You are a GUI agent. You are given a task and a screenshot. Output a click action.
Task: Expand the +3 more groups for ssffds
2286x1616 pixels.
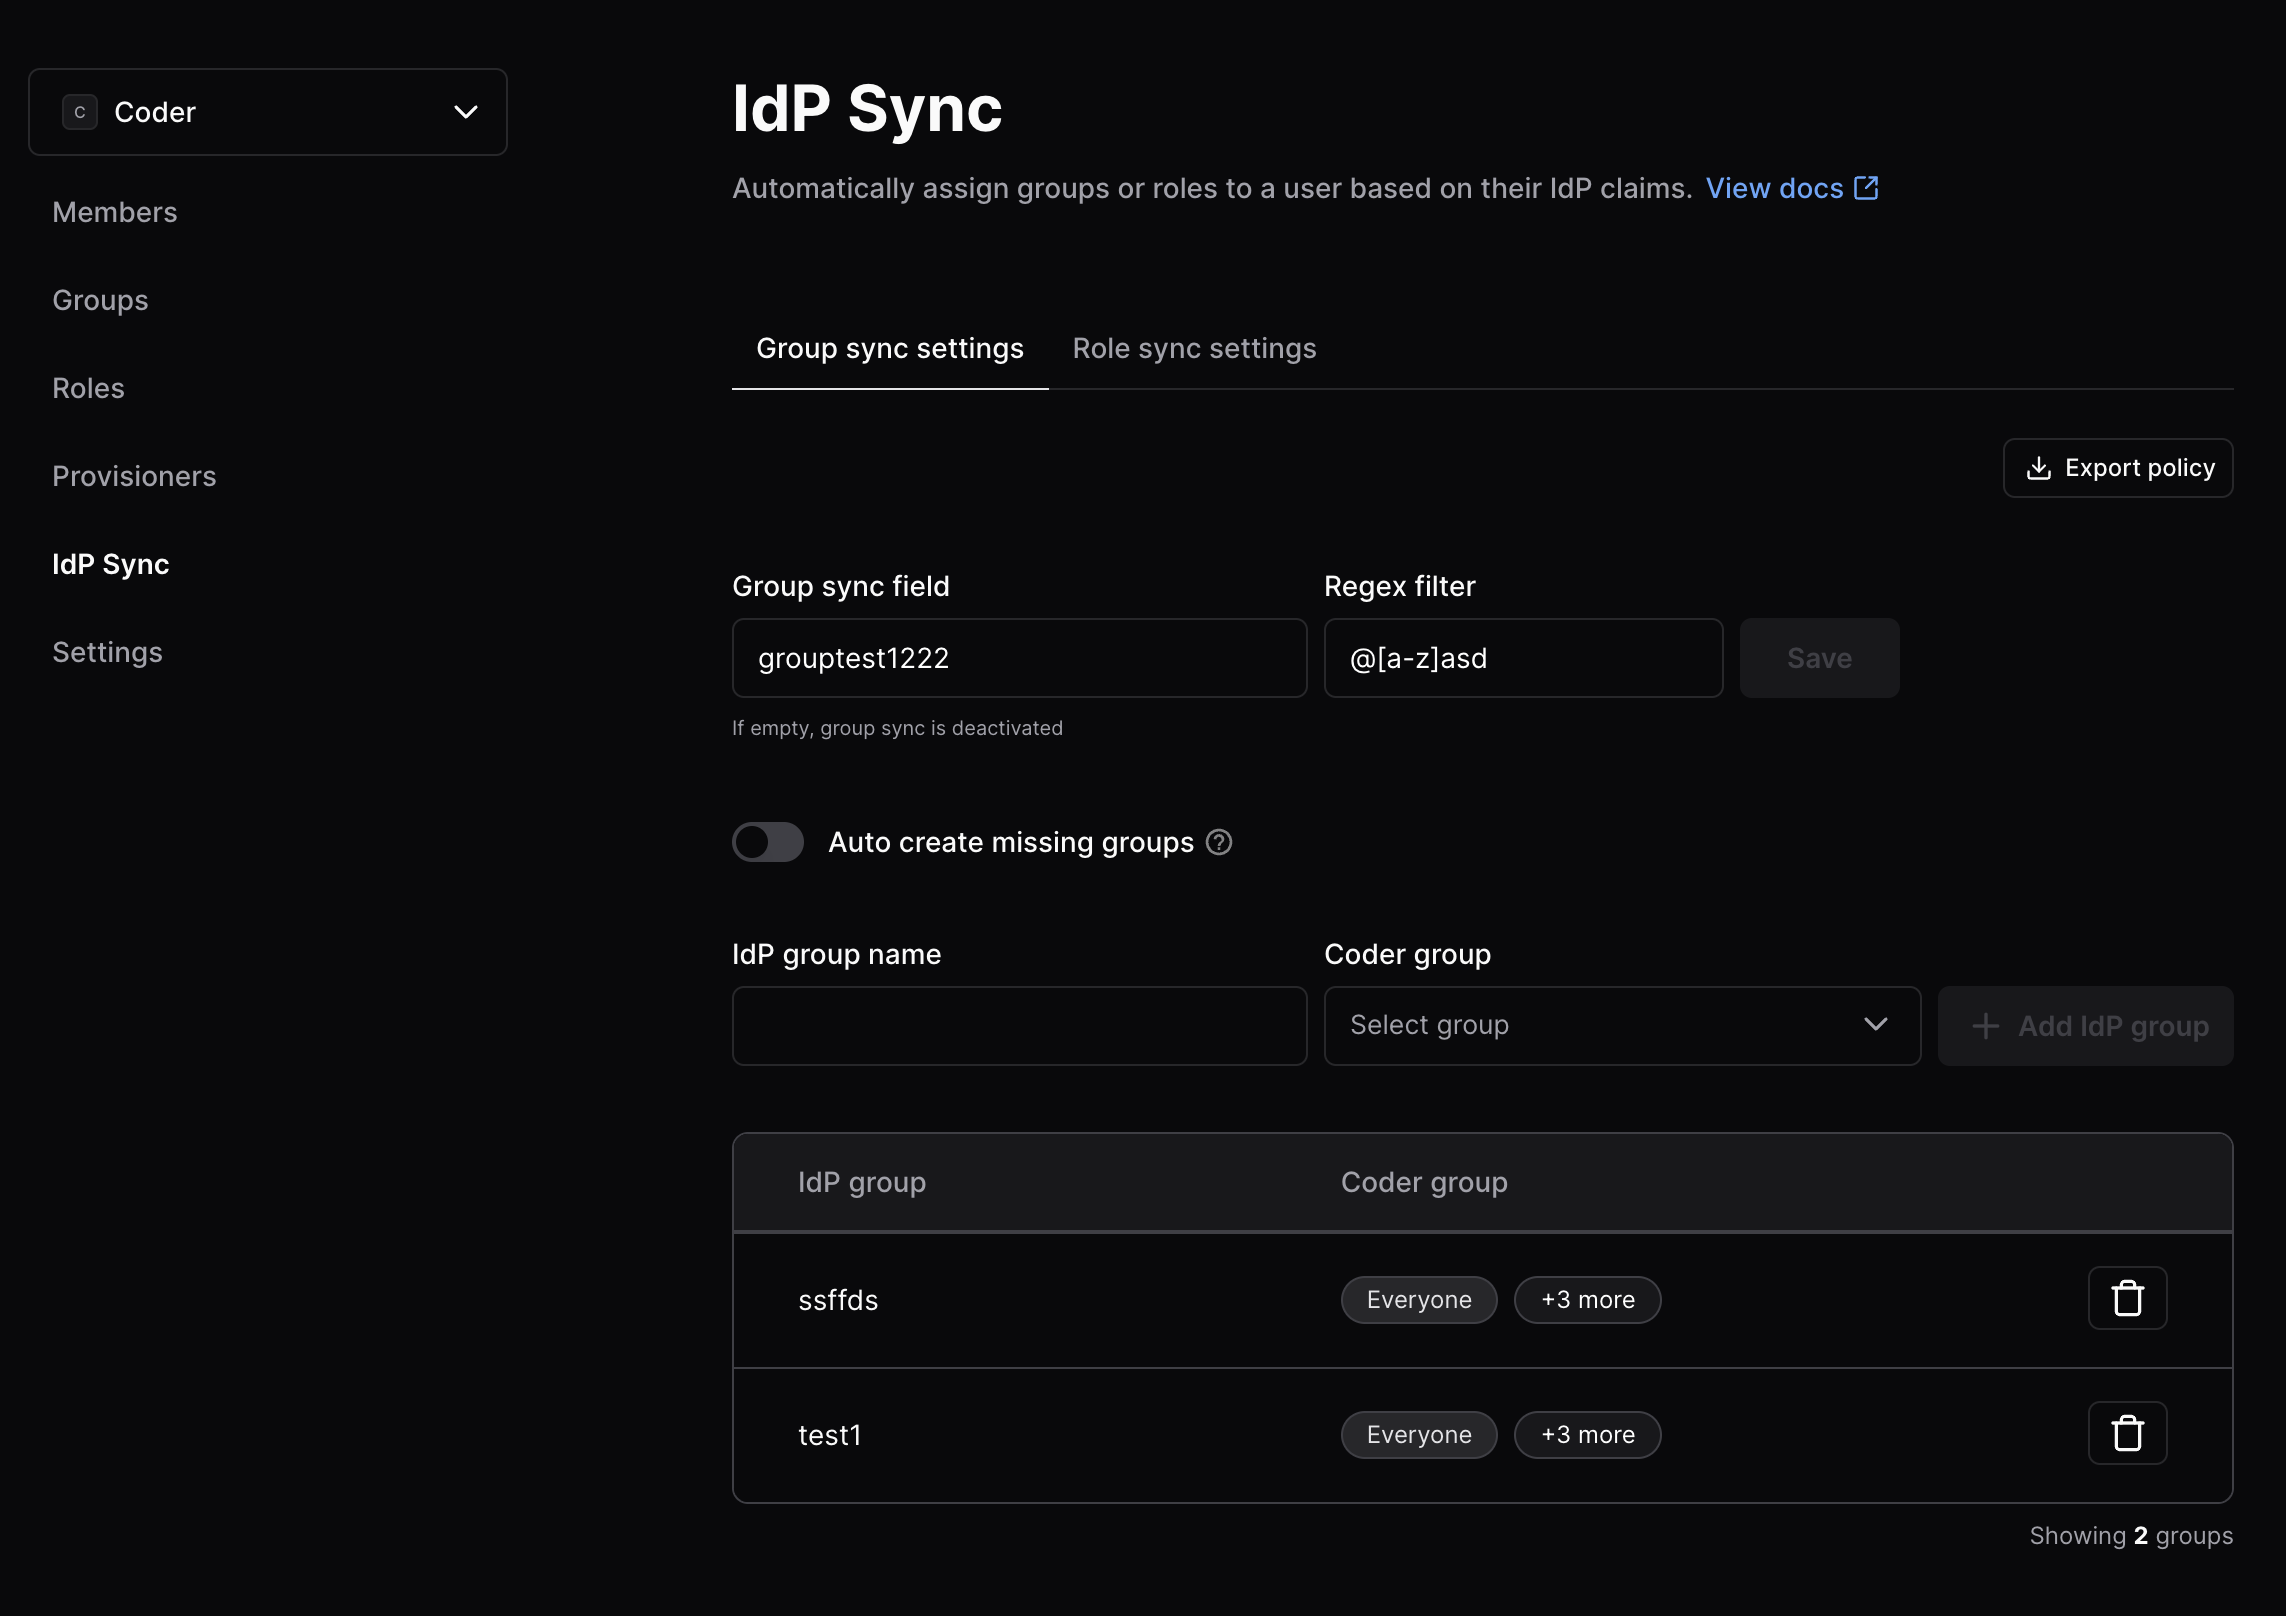tap(1586, 1299)
